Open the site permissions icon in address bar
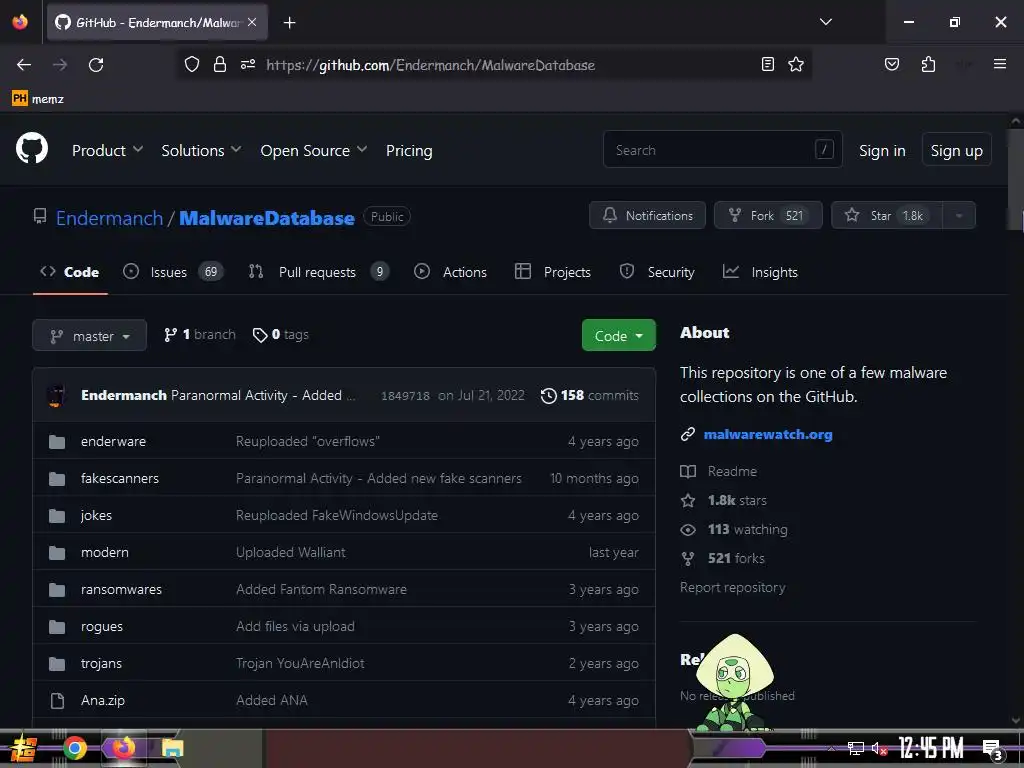 (x=248, y=64)
